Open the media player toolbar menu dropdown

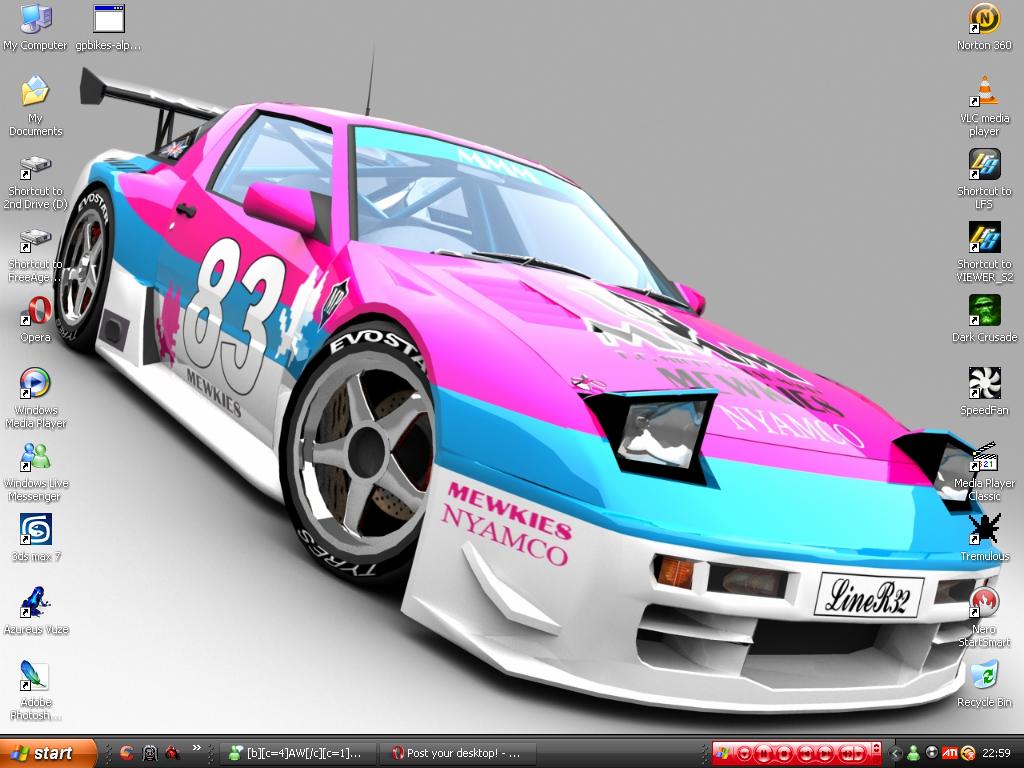click(x=744, y=753)
